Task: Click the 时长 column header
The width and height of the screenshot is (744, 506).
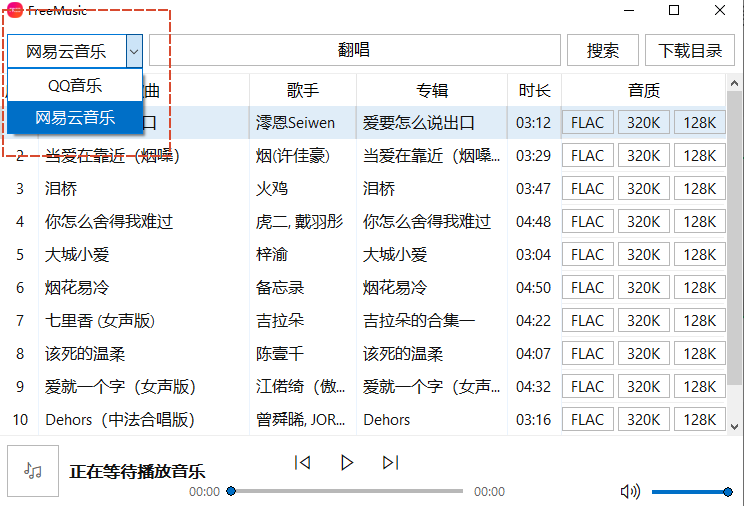Action: (534, 90)
